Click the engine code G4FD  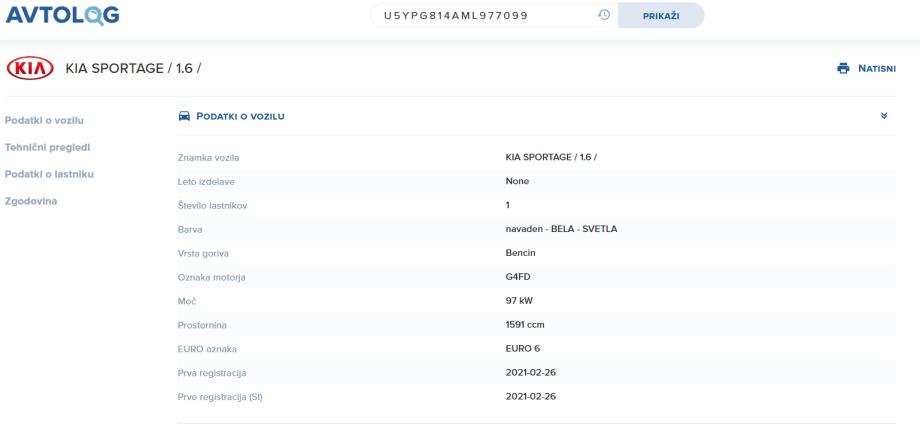[518, 277]
